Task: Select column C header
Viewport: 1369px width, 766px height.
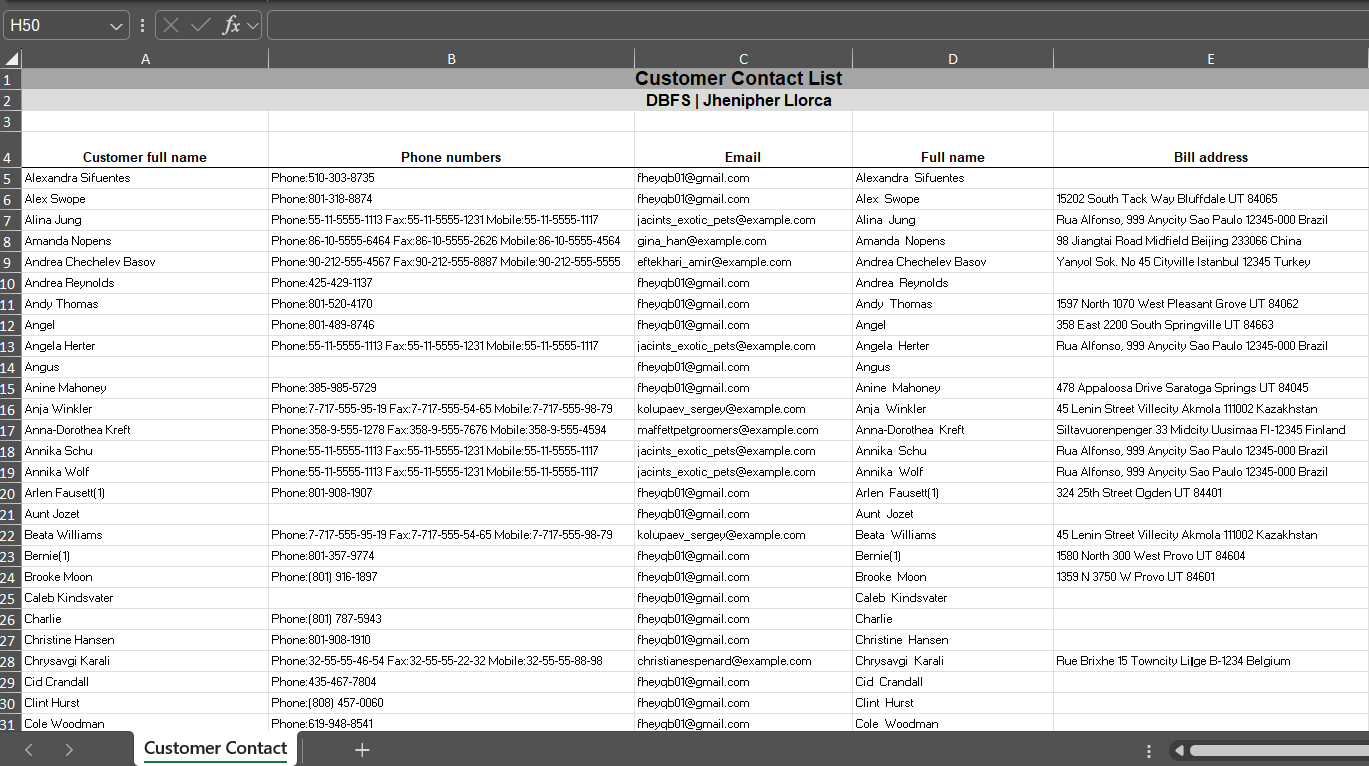Action: click(743, 59)
